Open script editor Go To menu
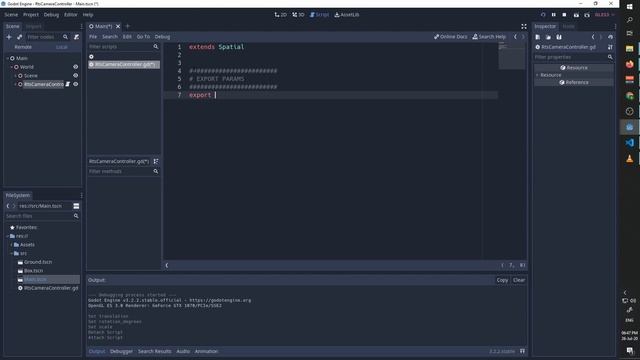 [x=143, y=37]
